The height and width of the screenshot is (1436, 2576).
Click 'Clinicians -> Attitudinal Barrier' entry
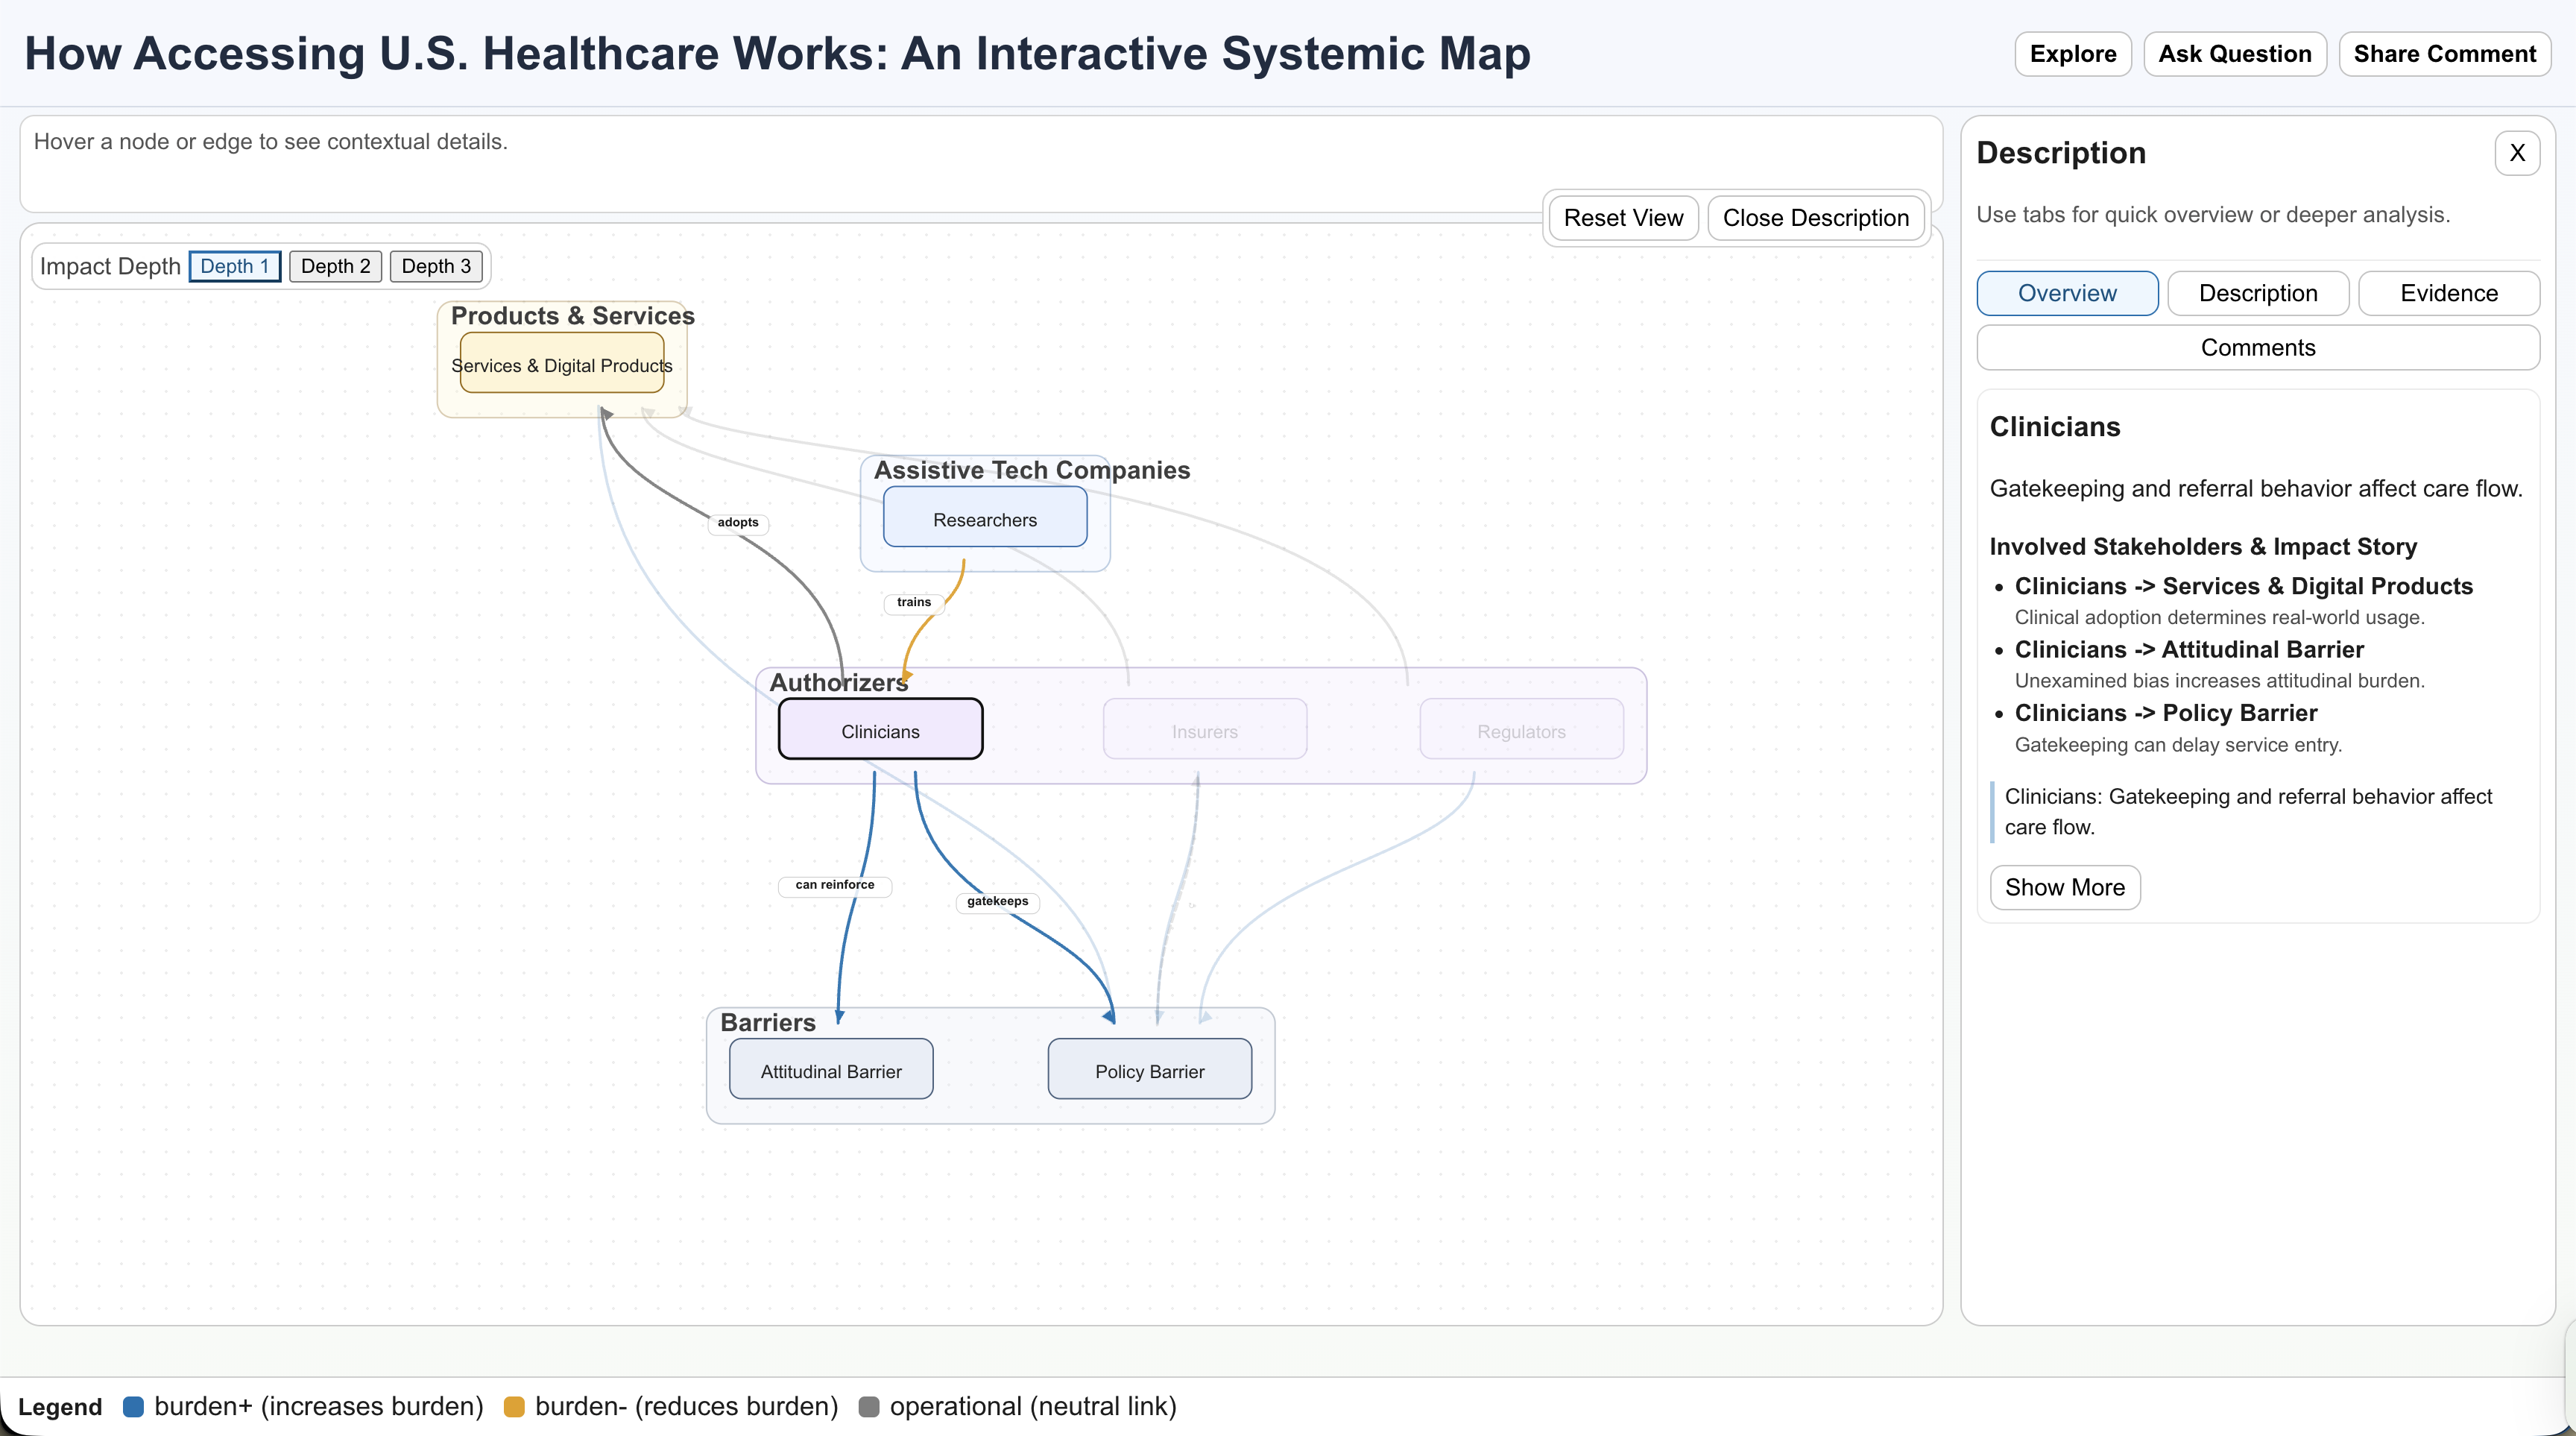pyautogui.click(x=2189, y=650)
